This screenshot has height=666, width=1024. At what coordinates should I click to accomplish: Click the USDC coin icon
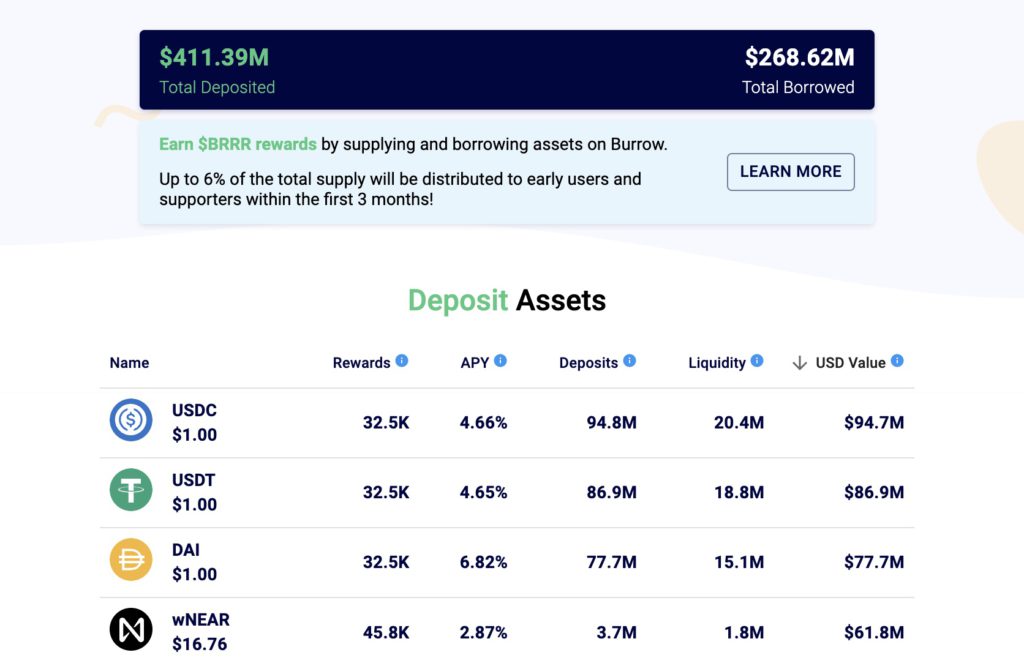pyautogui.click(x=131, y=420)
